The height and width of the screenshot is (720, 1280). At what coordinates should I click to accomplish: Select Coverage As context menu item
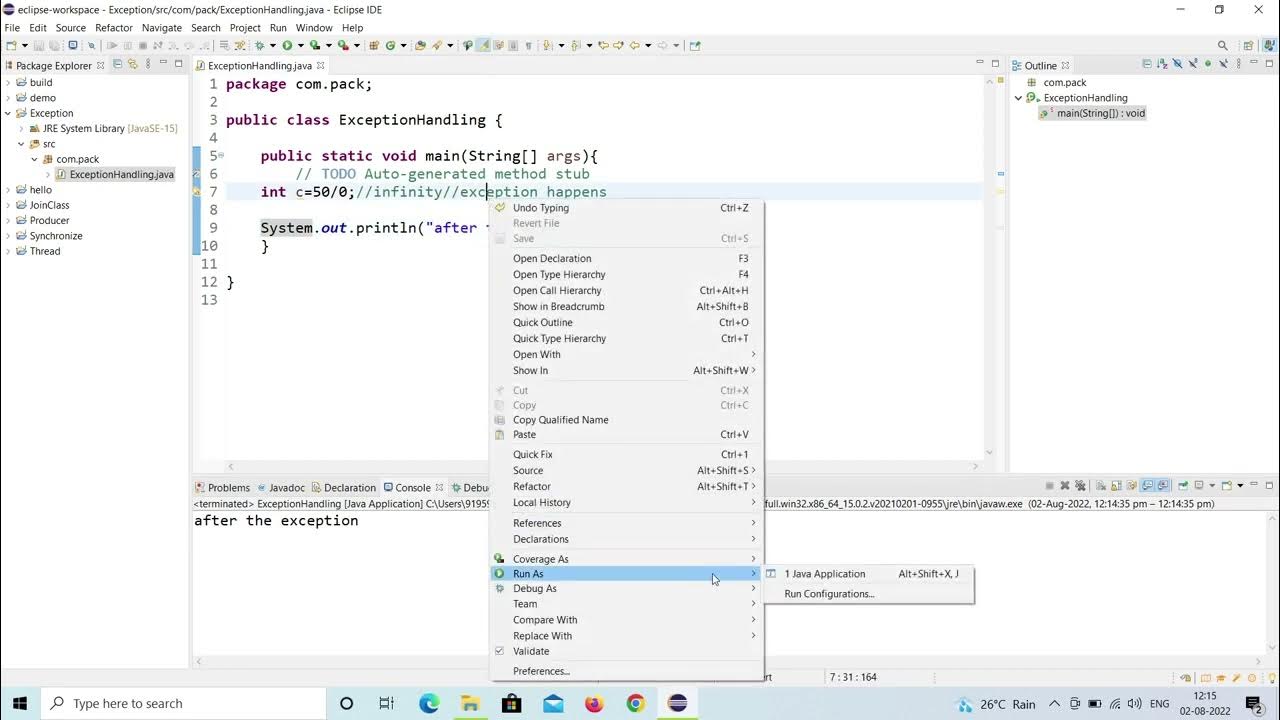point(627,559)
